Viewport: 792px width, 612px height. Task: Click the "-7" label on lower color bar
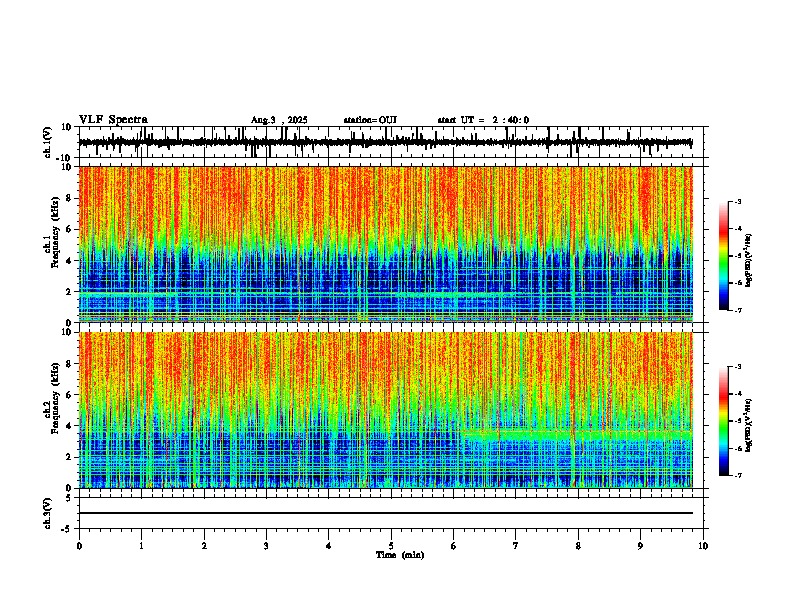738,475
